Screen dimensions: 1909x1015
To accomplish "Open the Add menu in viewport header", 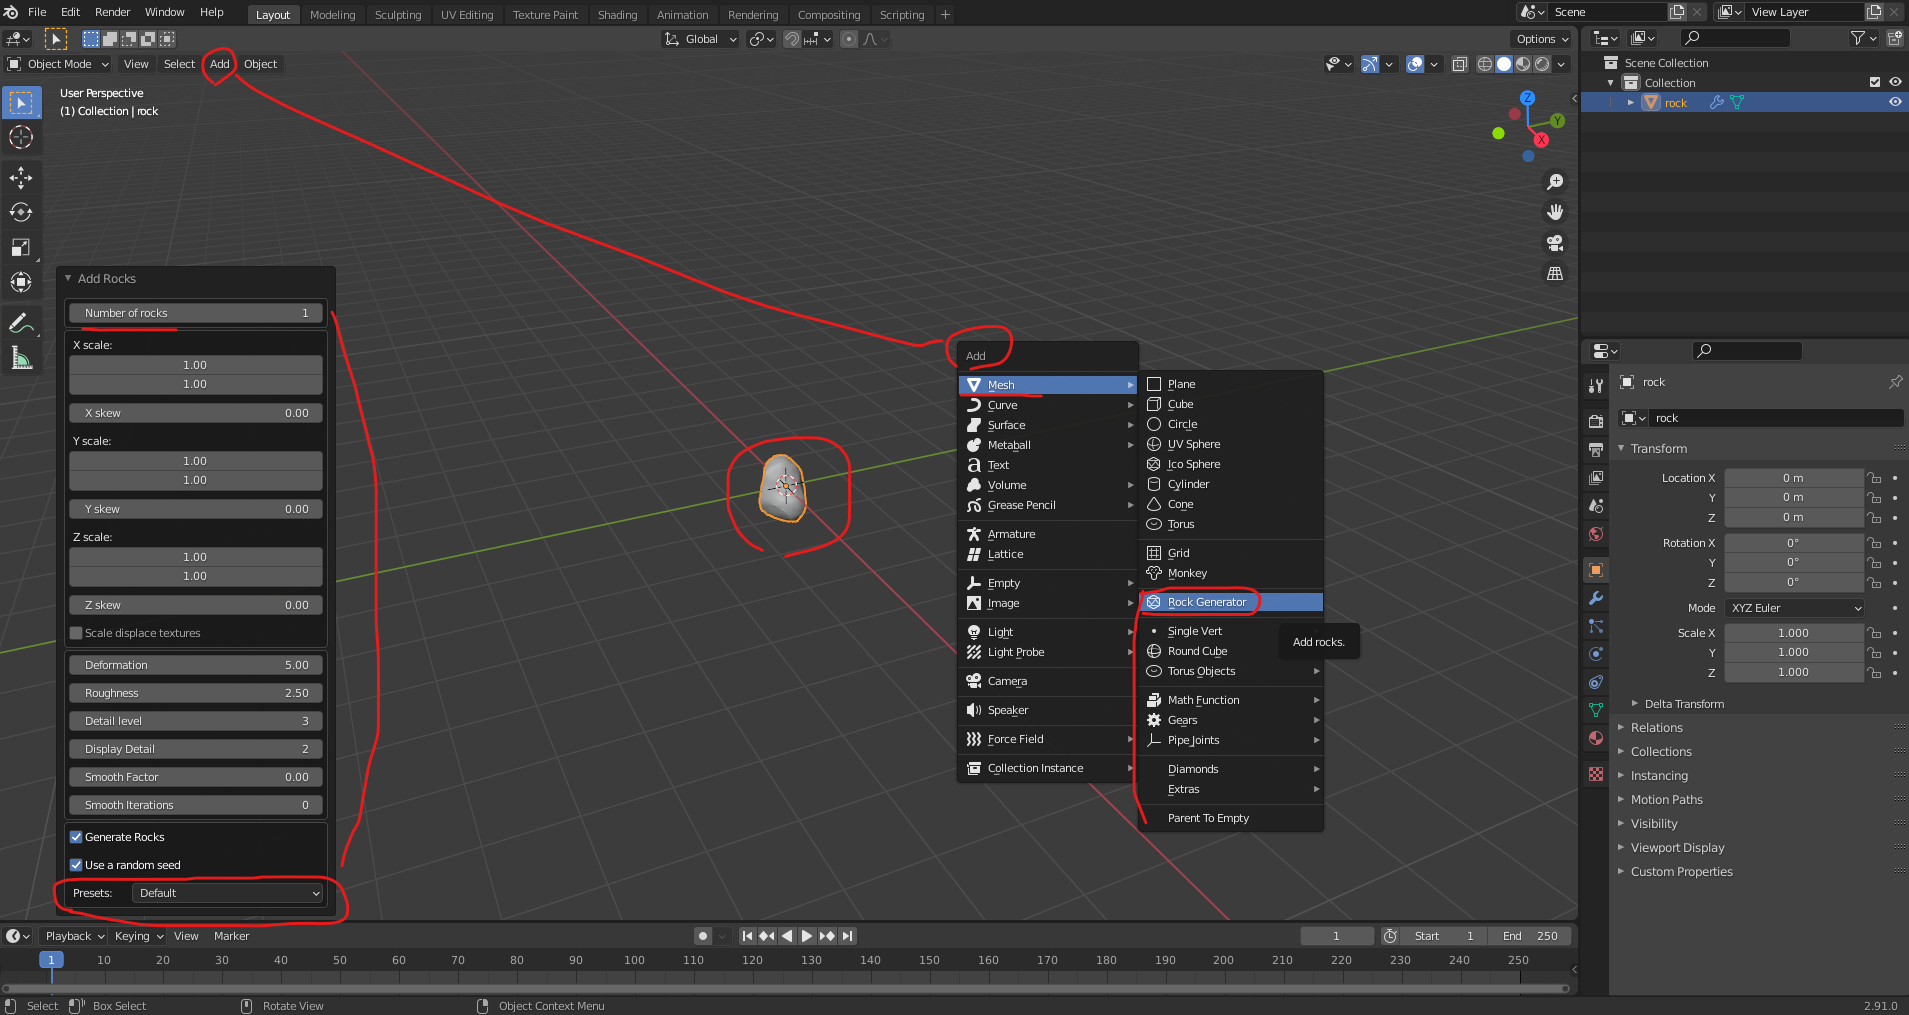I will pyautogui.click(x=220, y=64).
